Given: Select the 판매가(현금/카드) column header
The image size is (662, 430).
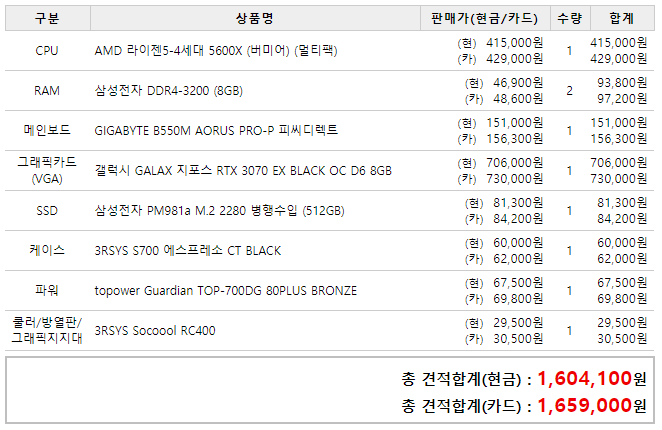Looking at the screenshot, I should [x=484, y=18].
